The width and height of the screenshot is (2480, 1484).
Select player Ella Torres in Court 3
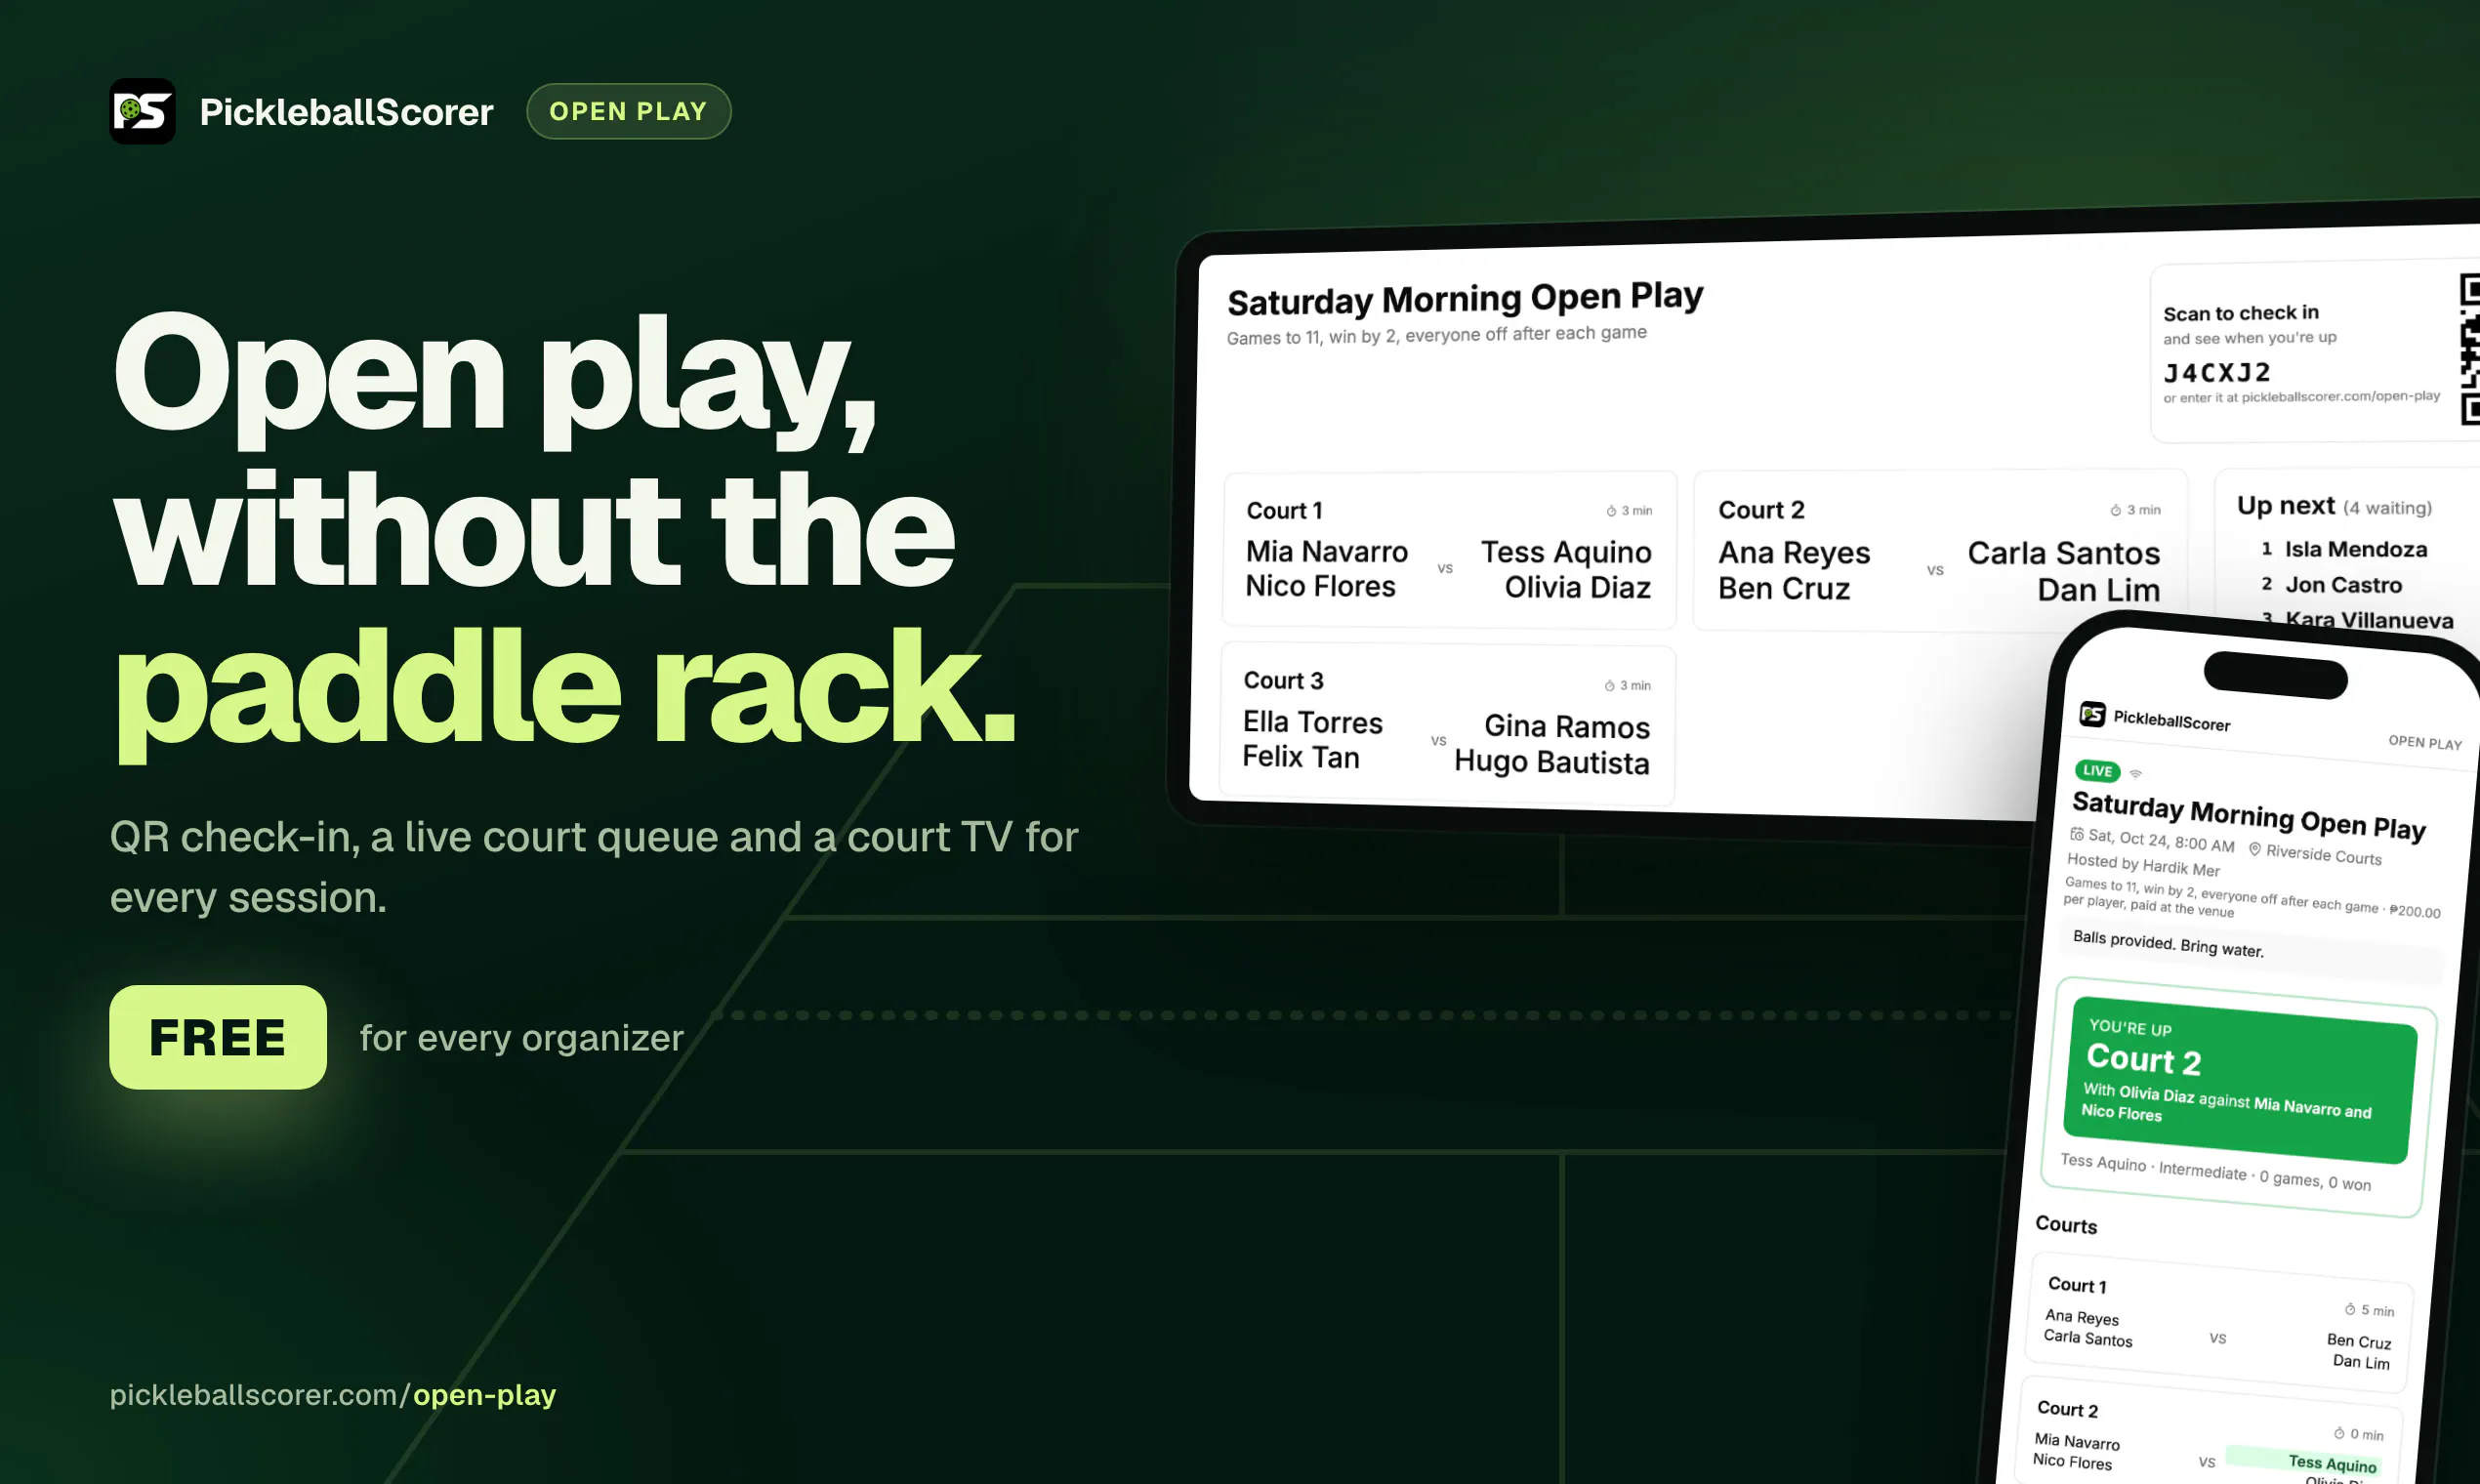(1312, 723)
